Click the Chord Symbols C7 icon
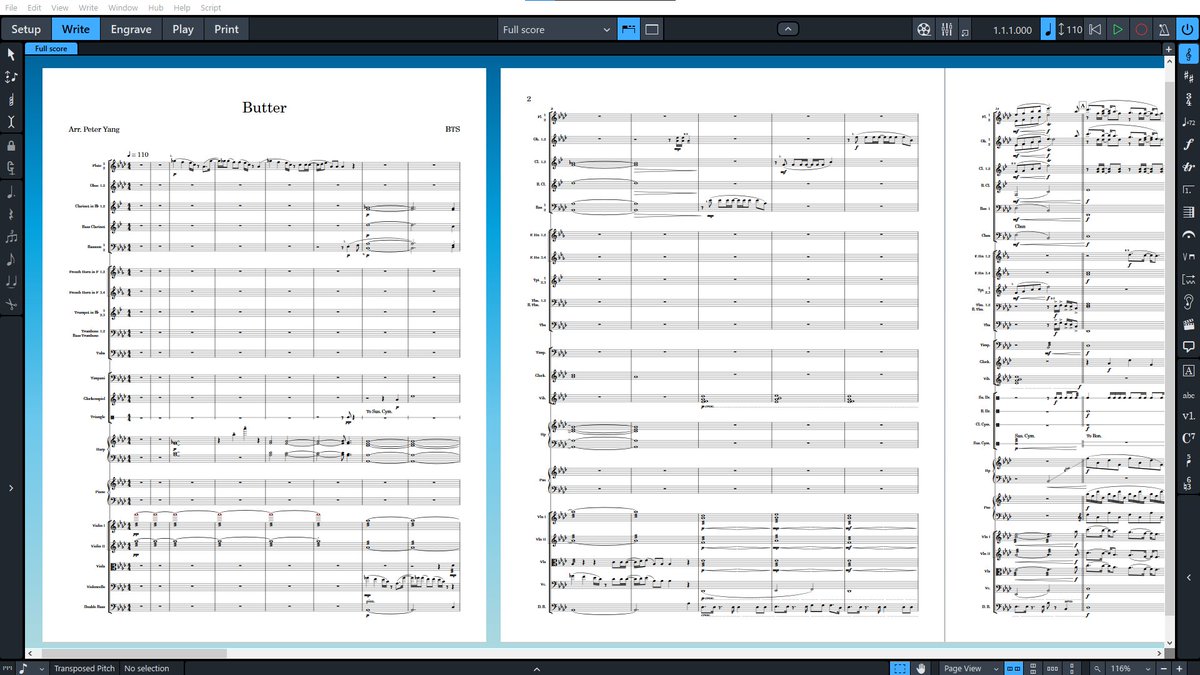 1188,438
